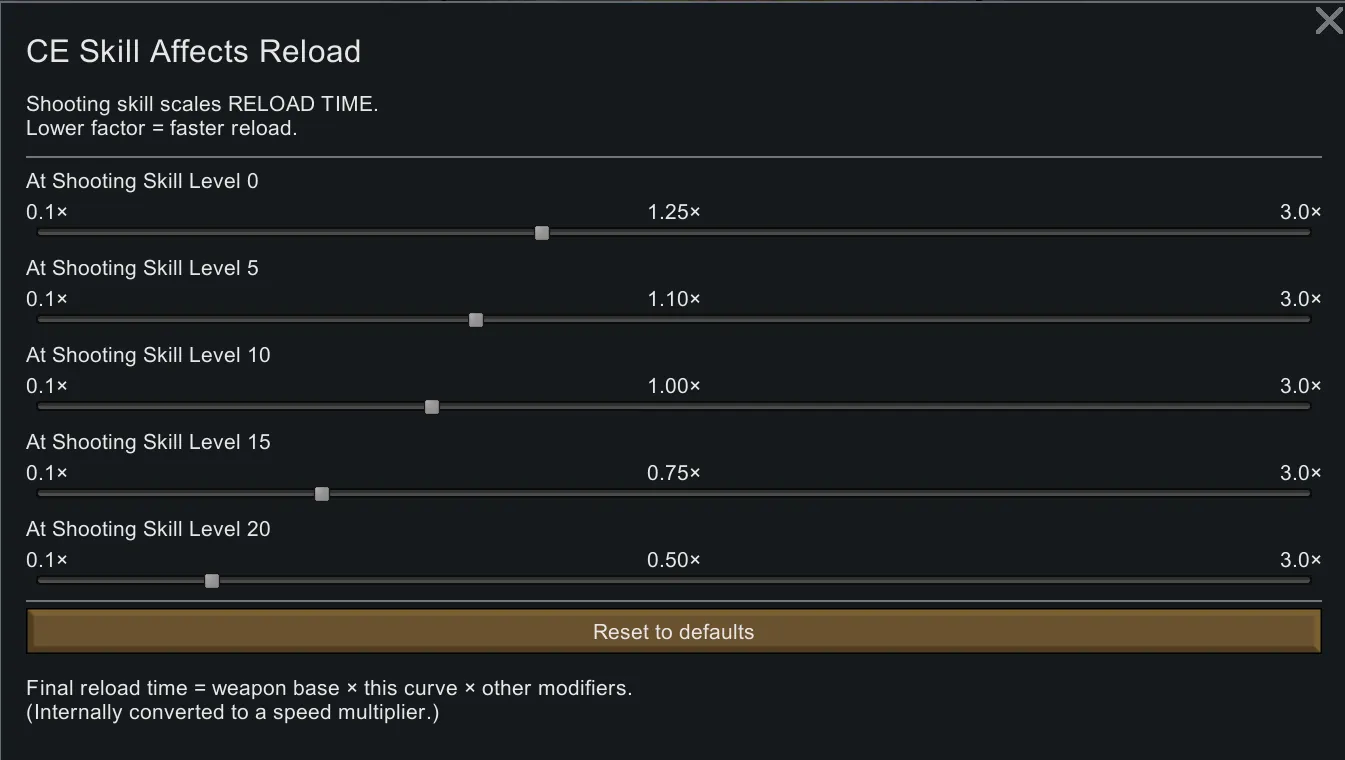Click the "At Shooting Skill Level 20" label

[x=148, y=529]
